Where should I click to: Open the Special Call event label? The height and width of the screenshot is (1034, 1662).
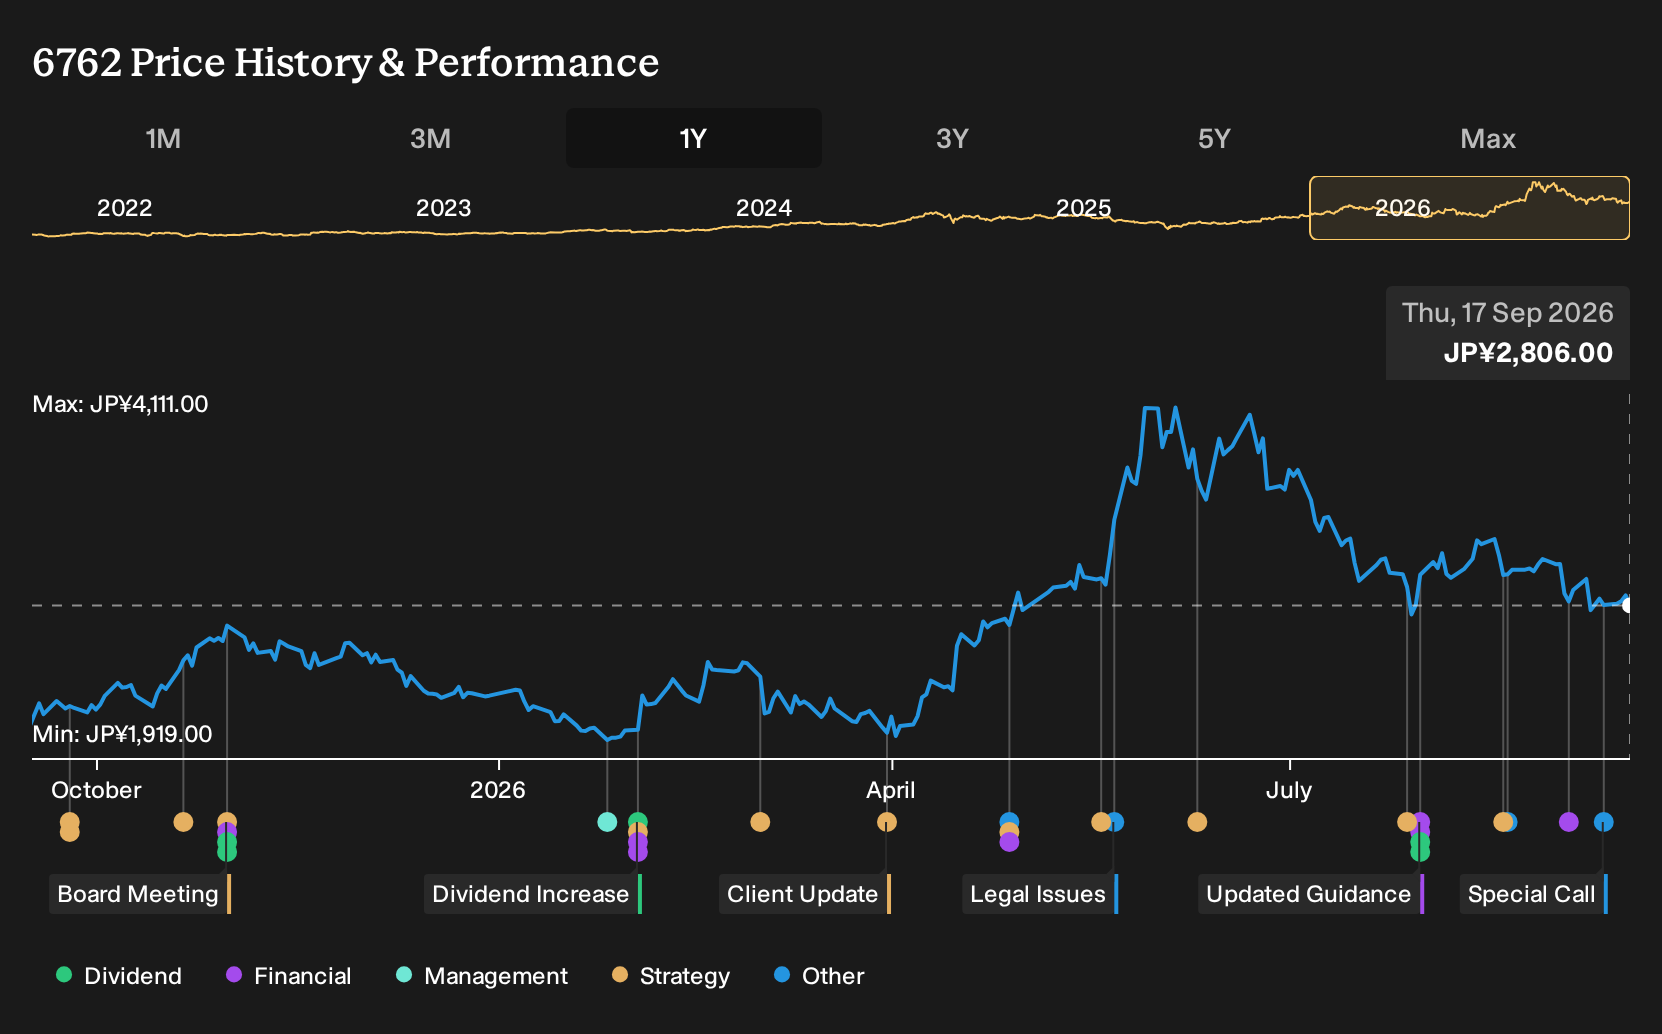(x=1534, y=894)
